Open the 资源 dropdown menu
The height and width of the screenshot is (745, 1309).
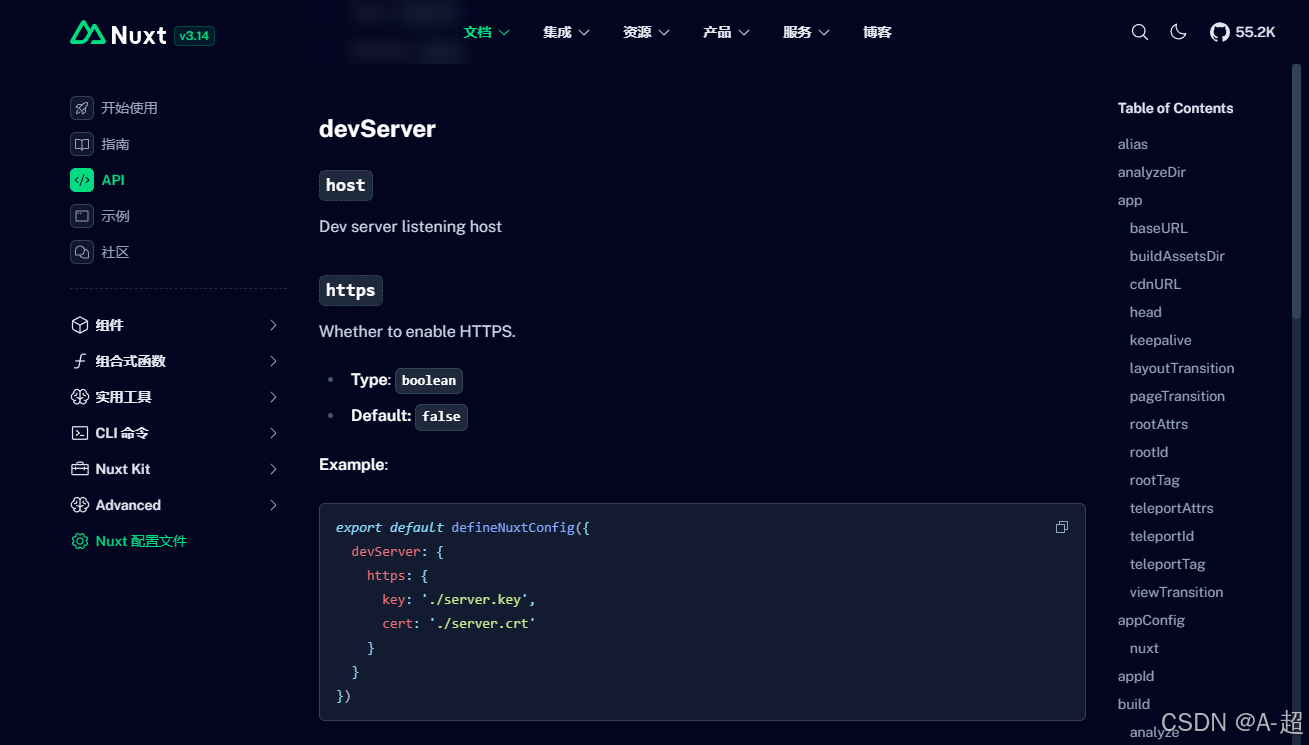coord(646,31)
